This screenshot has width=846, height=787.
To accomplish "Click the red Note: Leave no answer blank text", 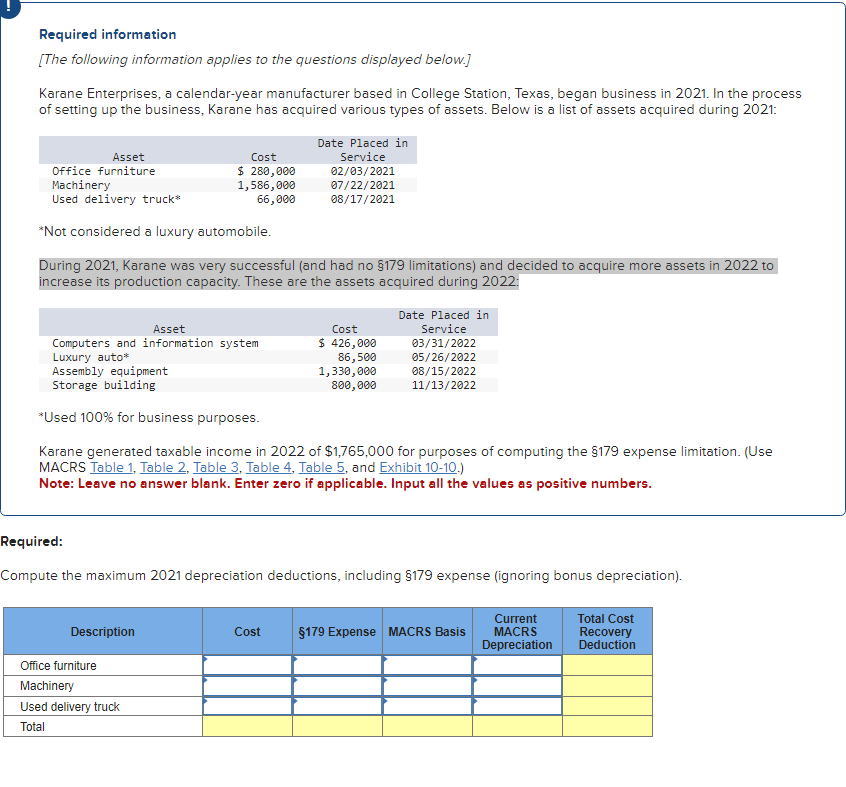I will click(x=345, y=483).
